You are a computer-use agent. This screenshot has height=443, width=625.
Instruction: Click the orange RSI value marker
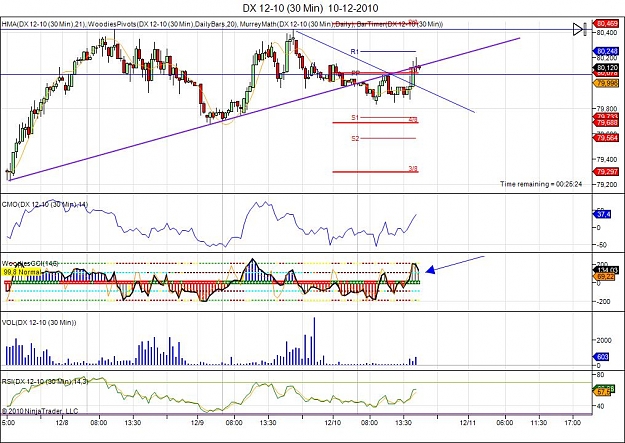604,392
